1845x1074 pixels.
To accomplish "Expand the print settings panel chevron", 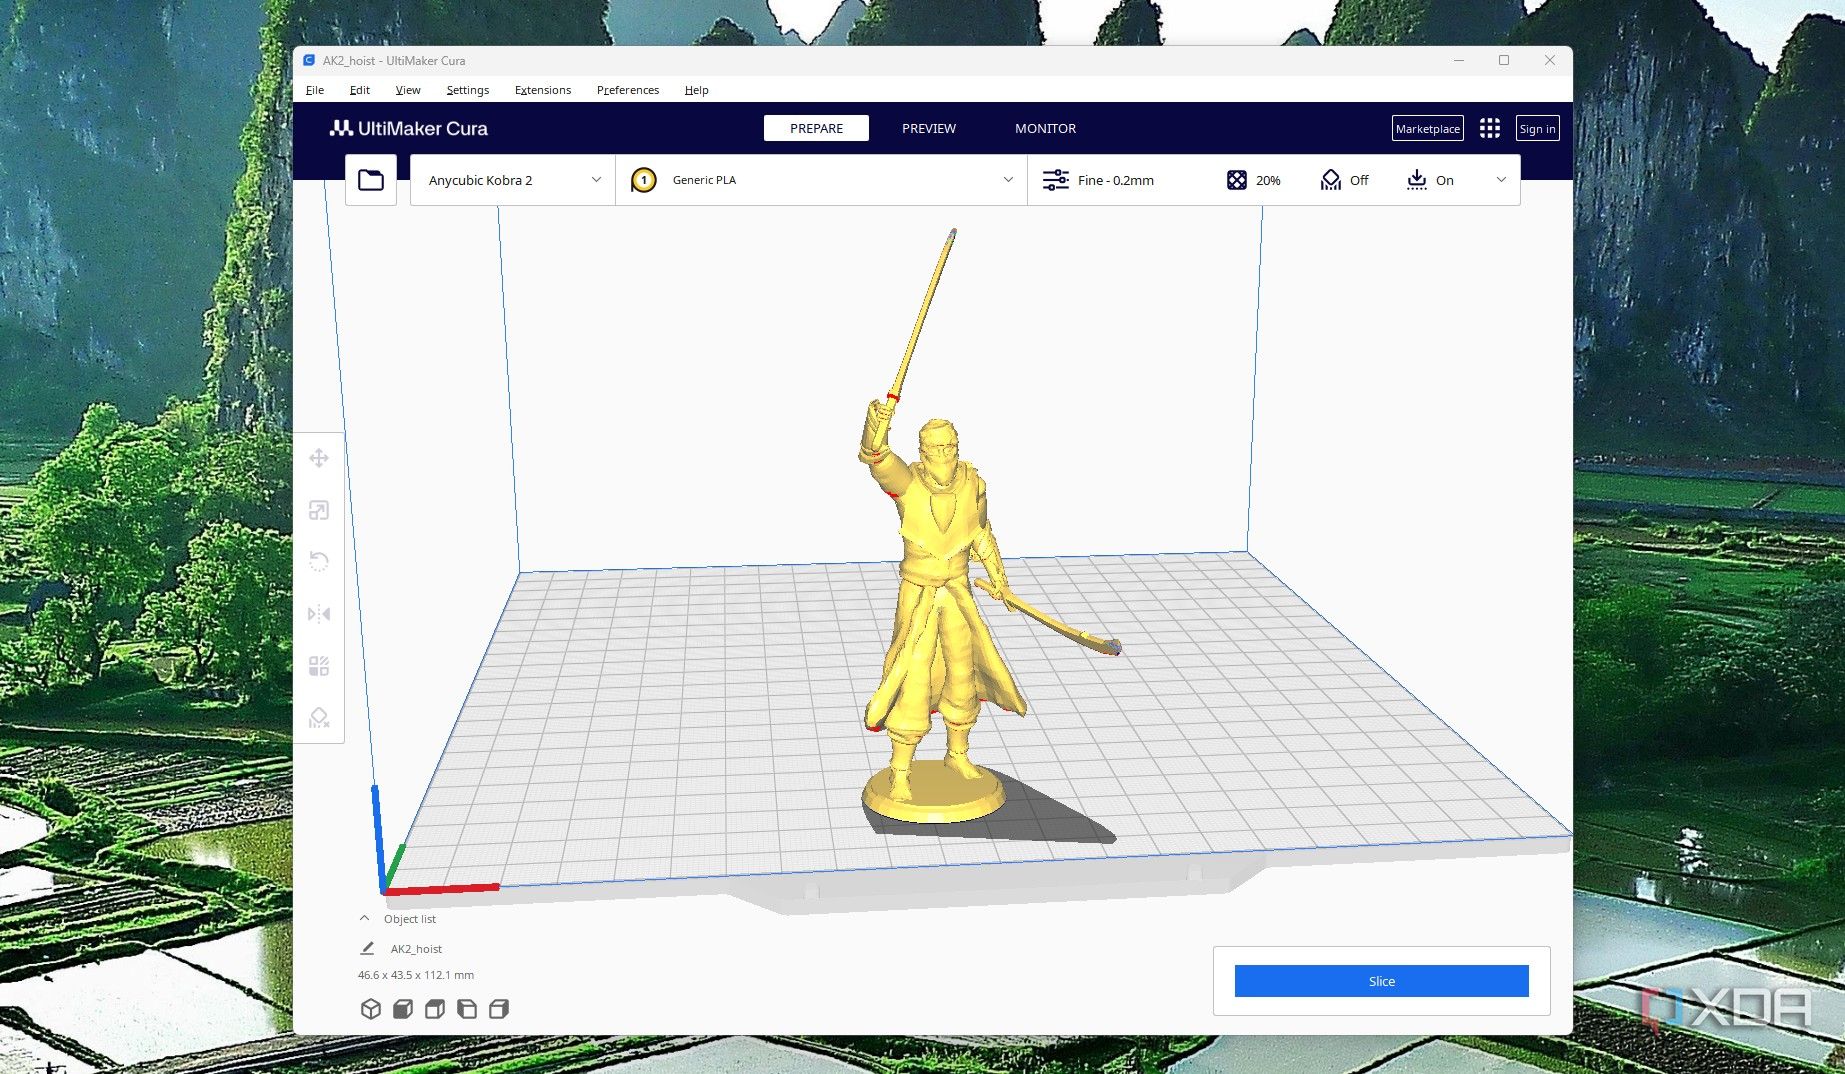I will coord(1501,180).
